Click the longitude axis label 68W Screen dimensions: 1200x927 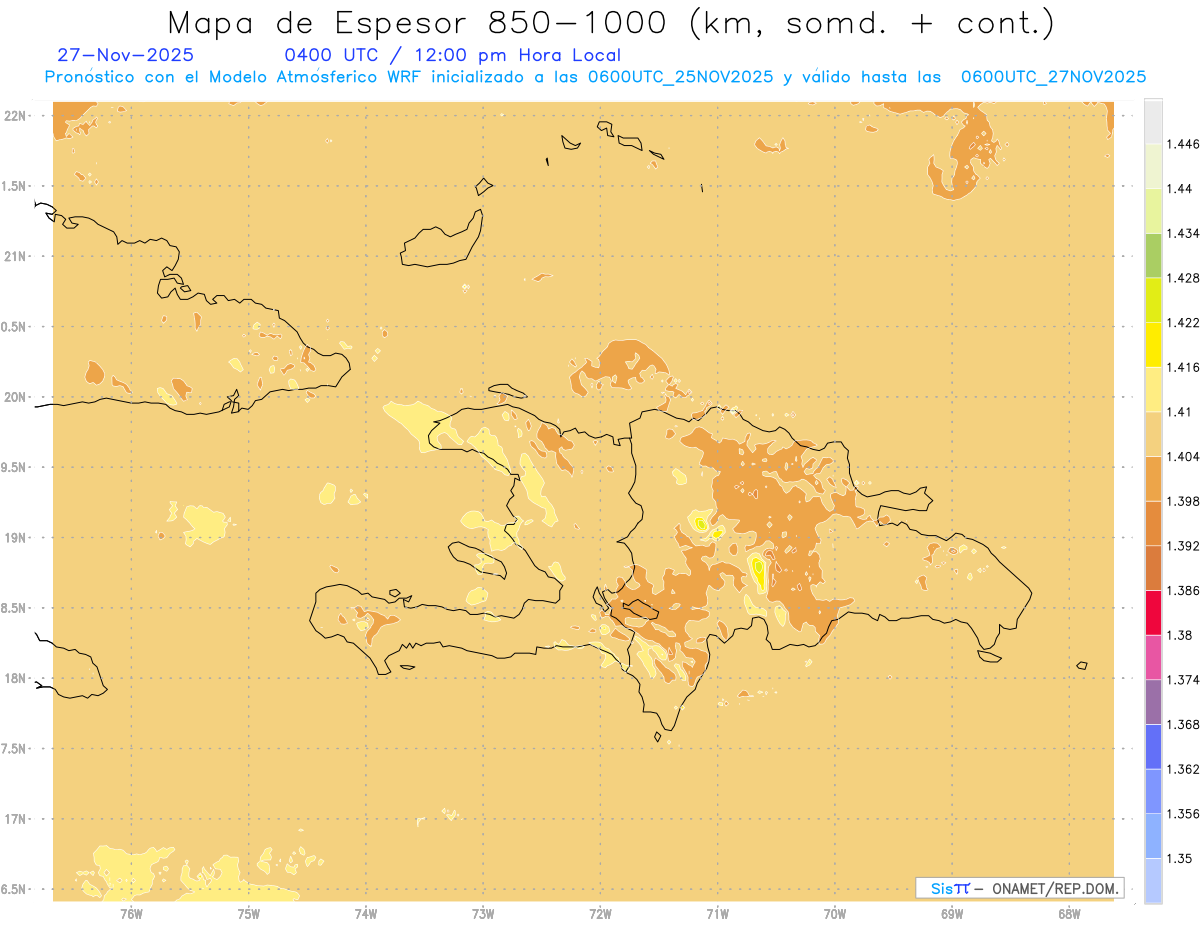[x=1069, y=913]
